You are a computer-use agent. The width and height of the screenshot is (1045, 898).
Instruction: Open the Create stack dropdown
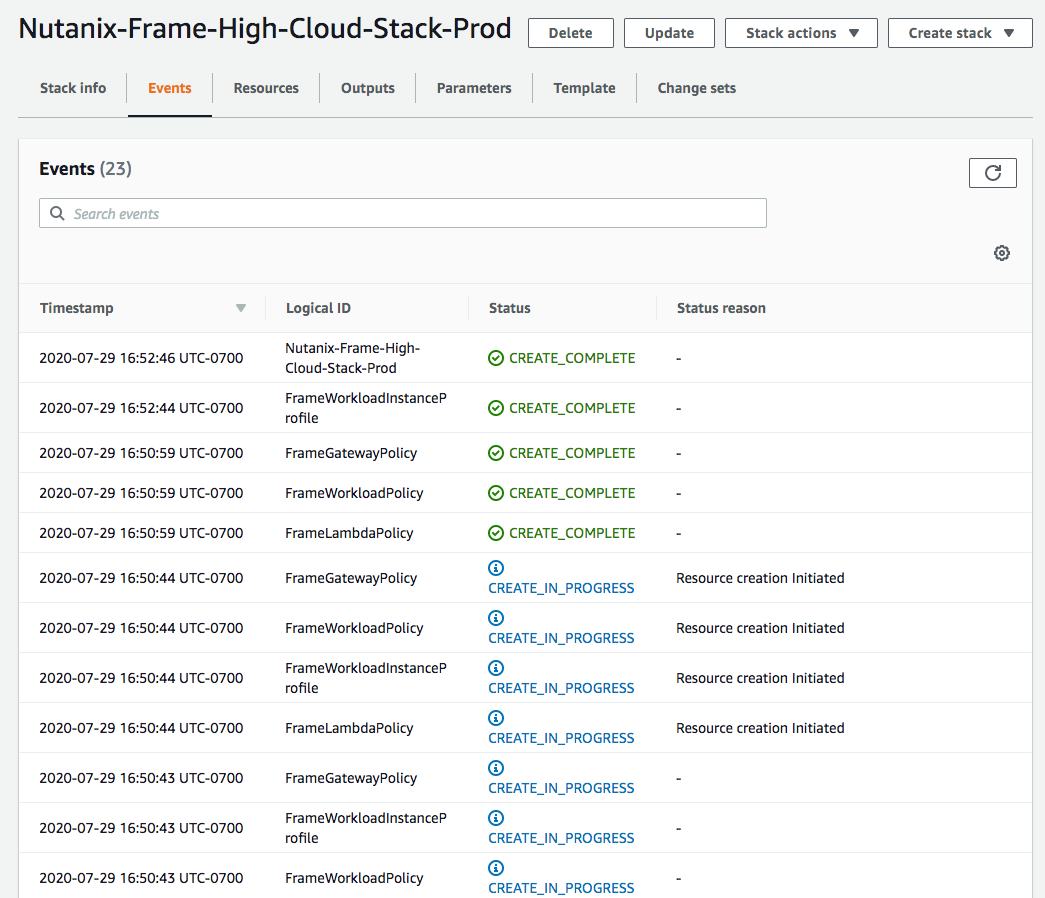click(x=959, y=32)
